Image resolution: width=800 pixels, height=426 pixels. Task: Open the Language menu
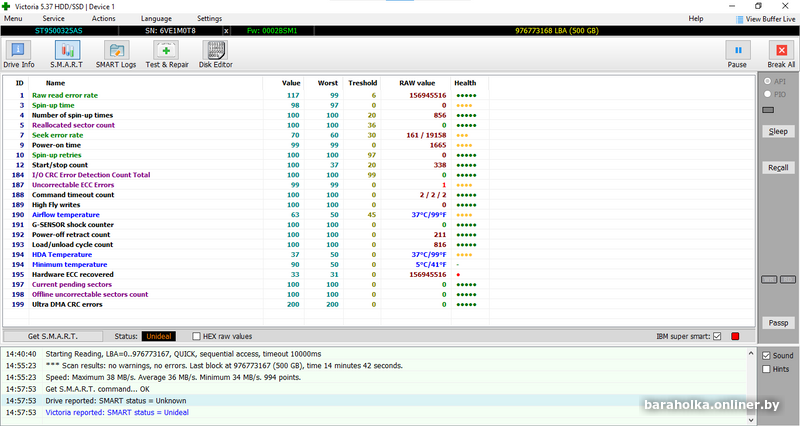pyautogui.click(x=156, y=18)
